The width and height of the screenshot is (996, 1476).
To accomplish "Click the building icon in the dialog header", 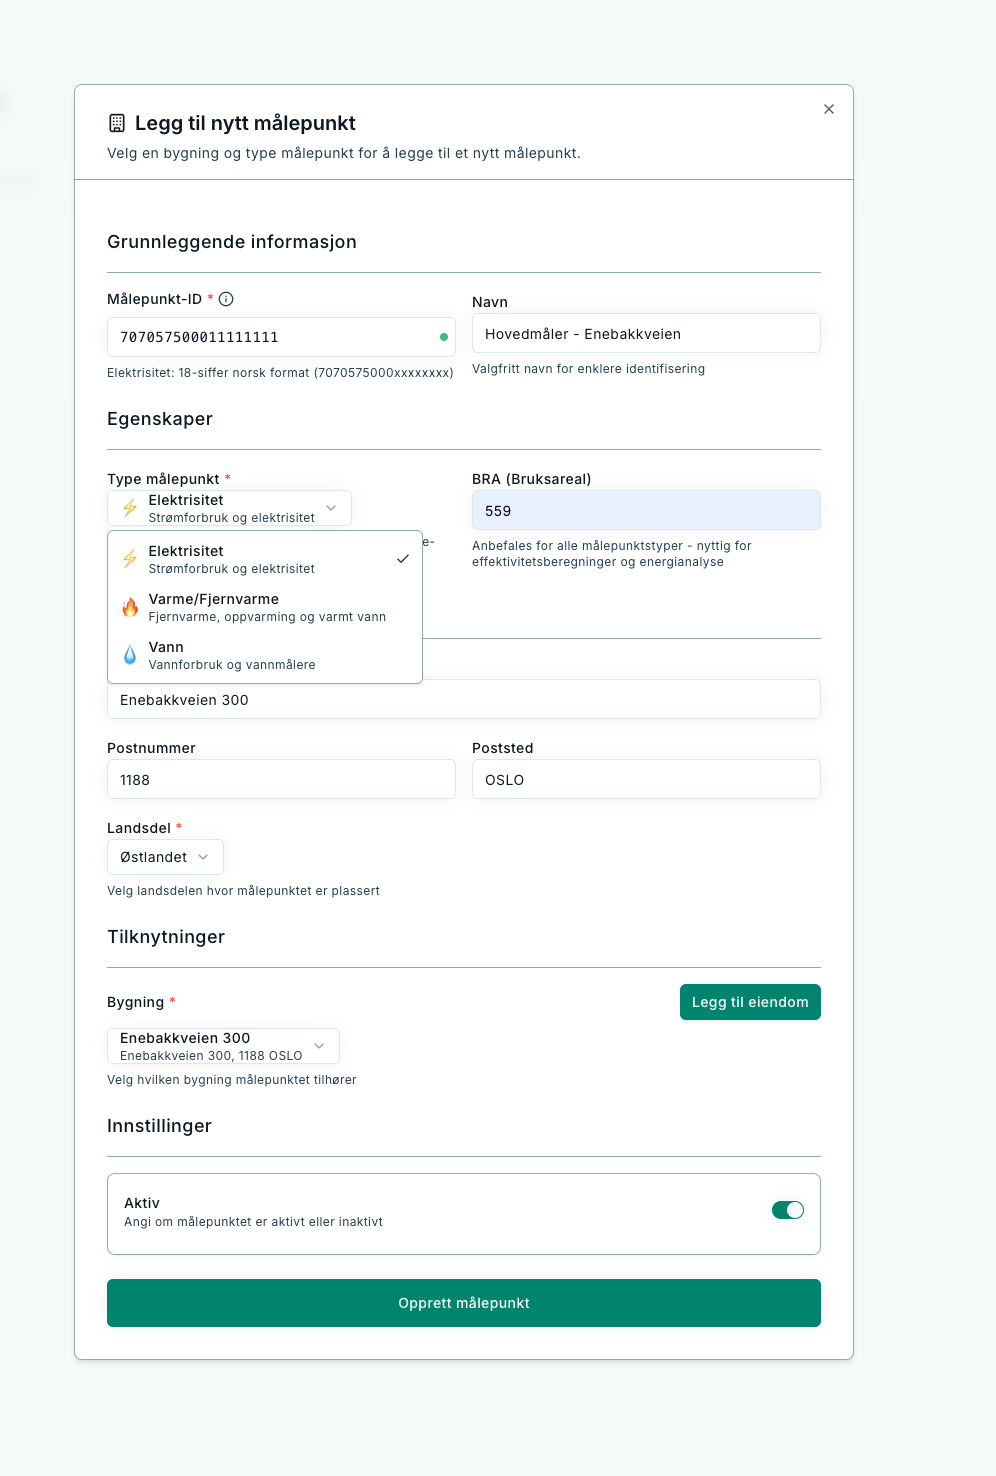I will pyautogui.click(x=117, y=123).
